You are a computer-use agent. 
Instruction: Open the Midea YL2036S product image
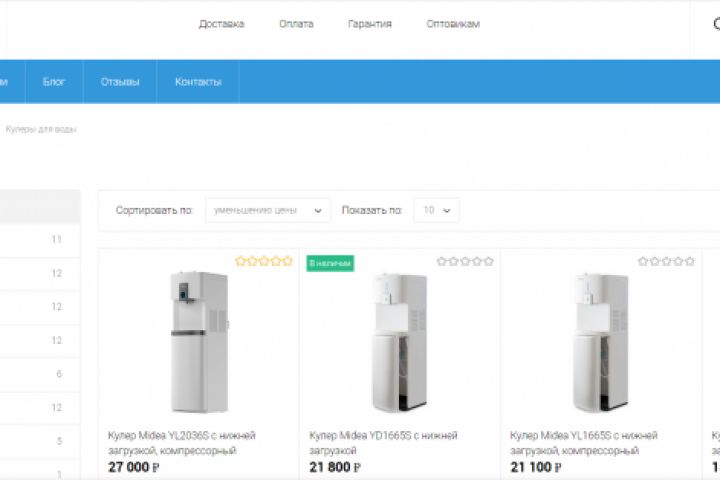tap(198, 342)
